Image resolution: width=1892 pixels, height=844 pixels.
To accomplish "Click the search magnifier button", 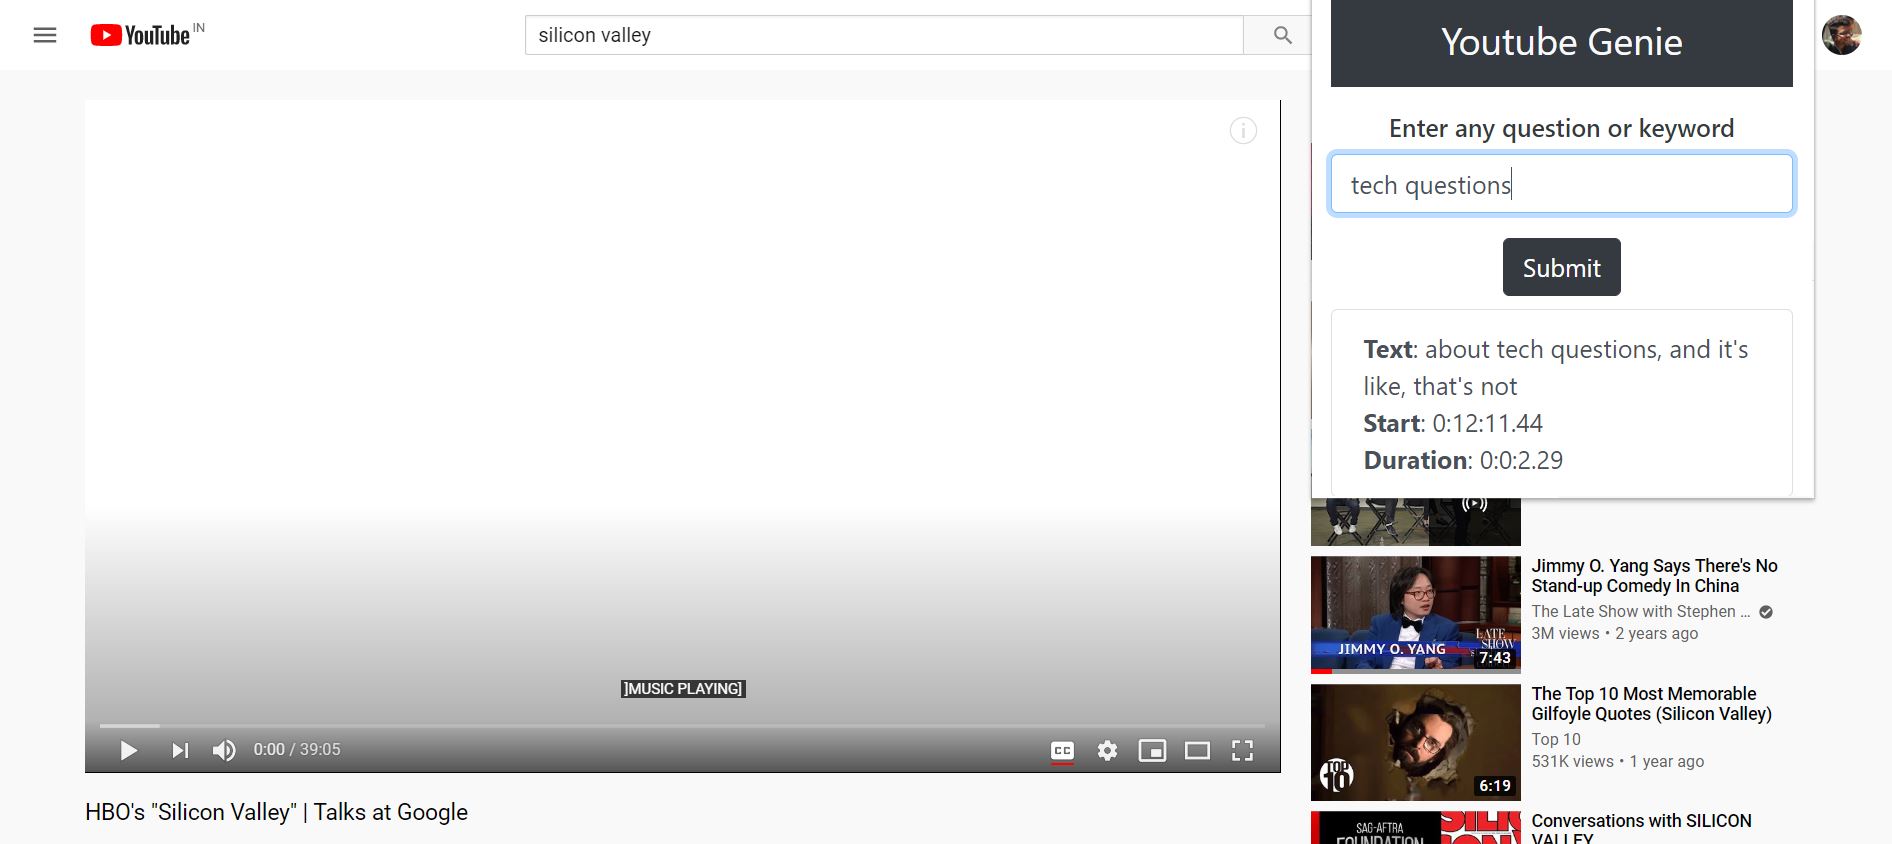I will pos(1282,35).
